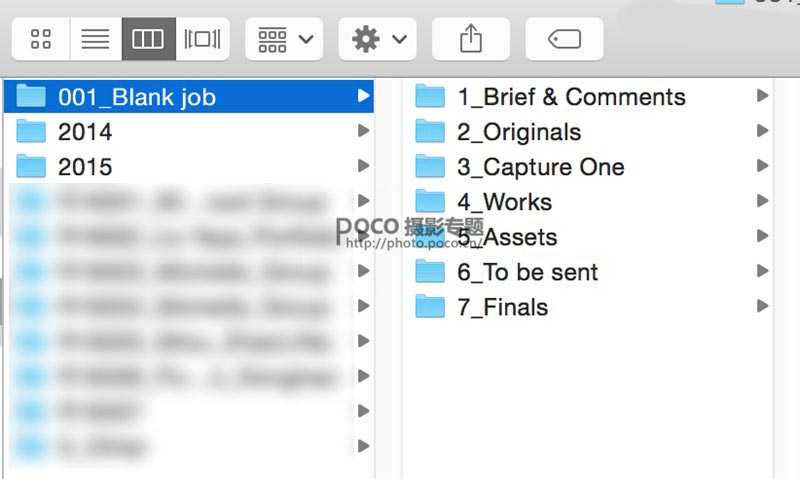Expand the 5_Assets folder arrow
Viewport: 800px width, 479px height.
(763, 237)
